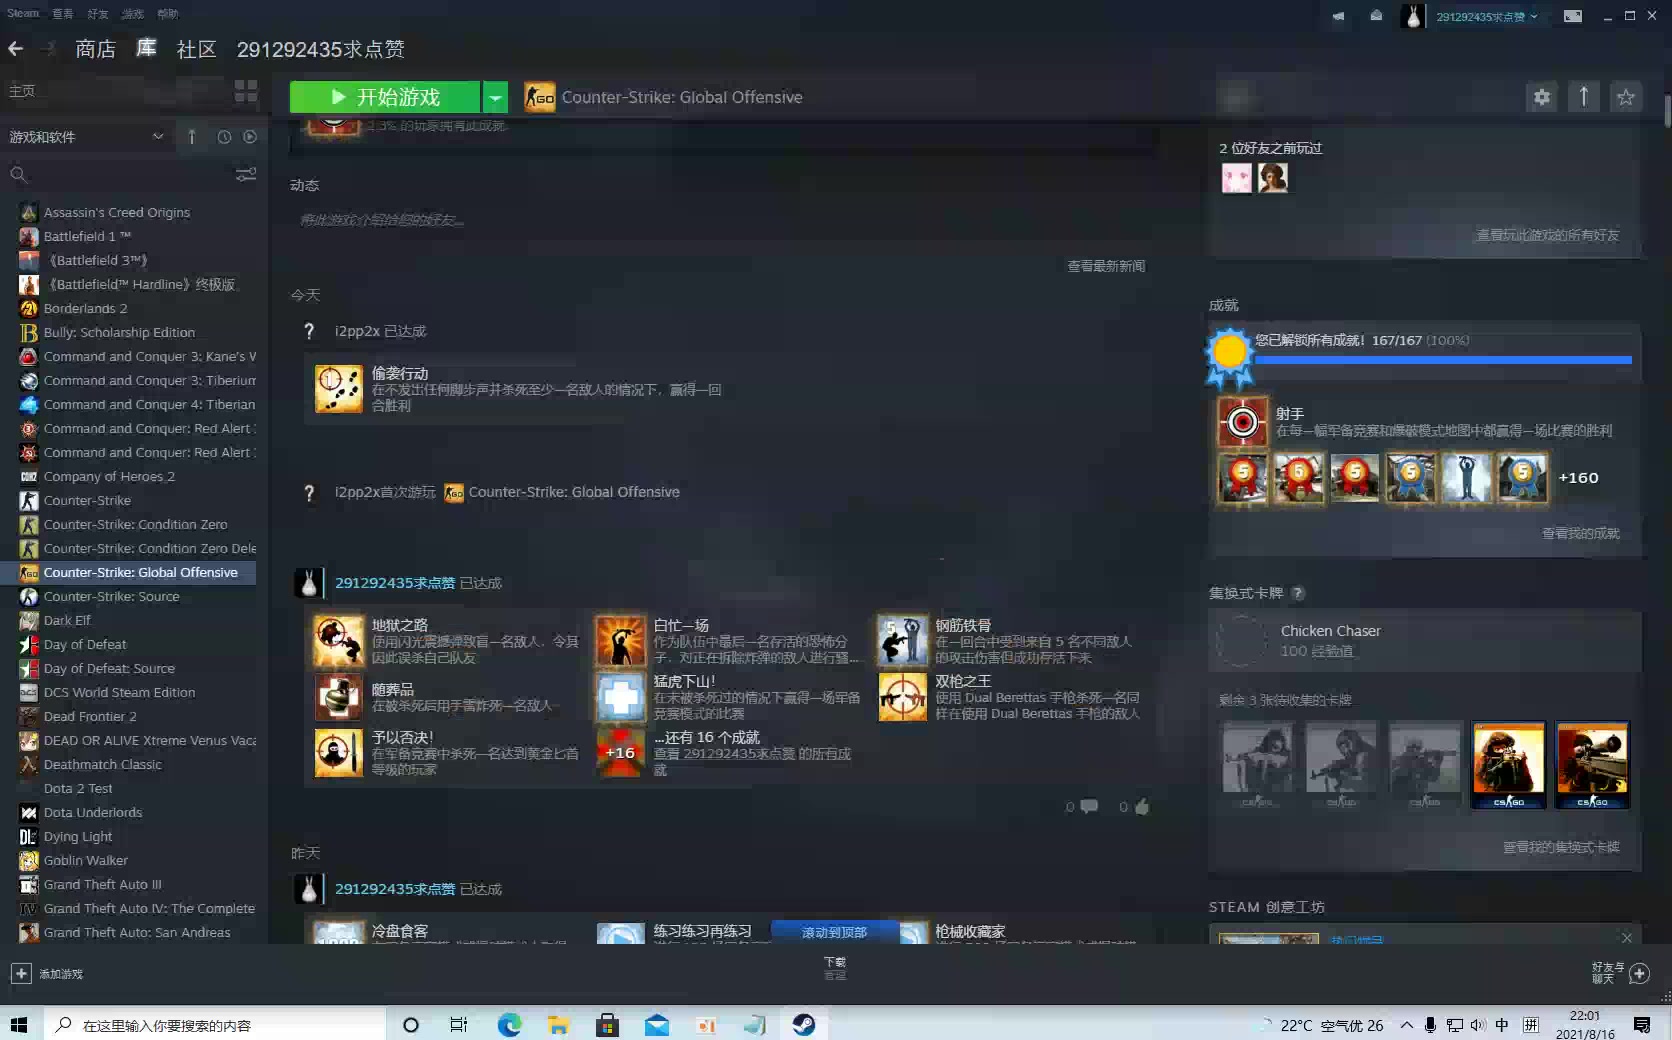Open library filter settings icon
The image size is (1672, 1040).
[246, 175]
